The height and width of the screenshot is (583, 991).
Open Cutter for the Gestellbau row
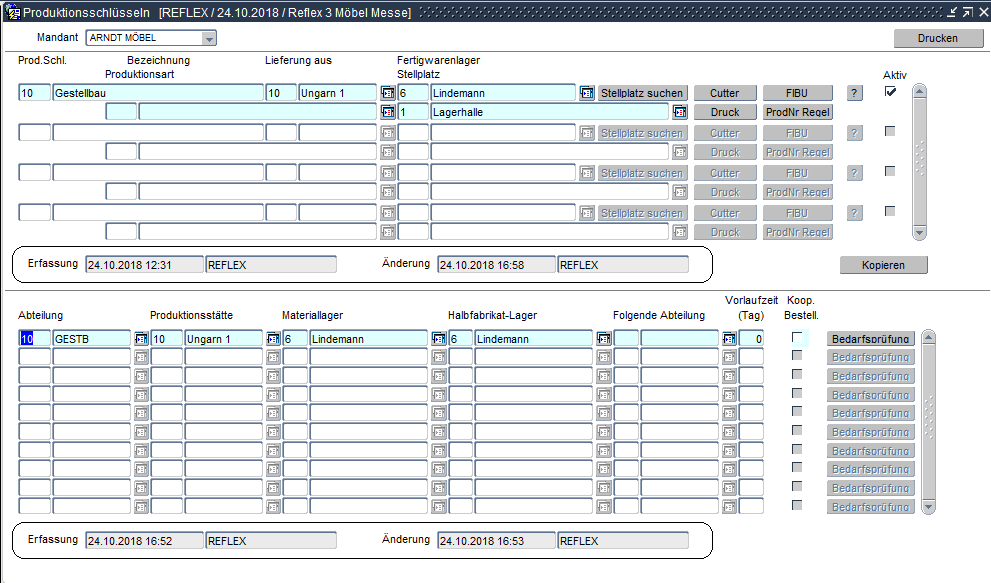725,93
